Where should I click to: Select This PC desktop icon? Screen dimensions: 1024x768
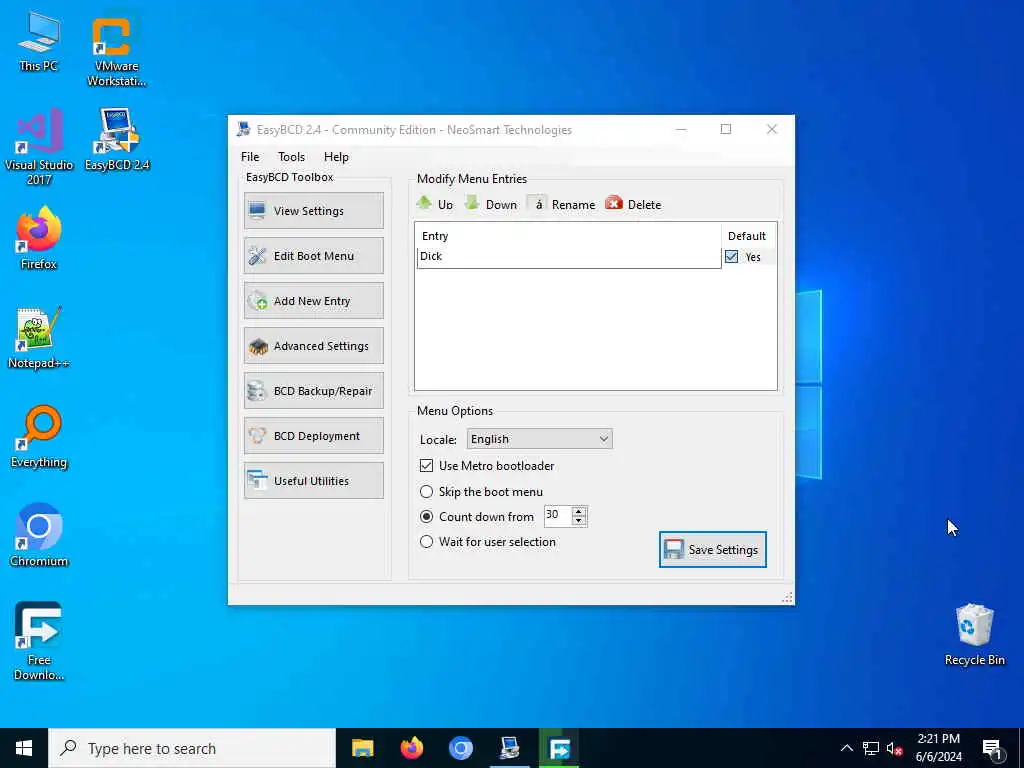coord(39,42)
